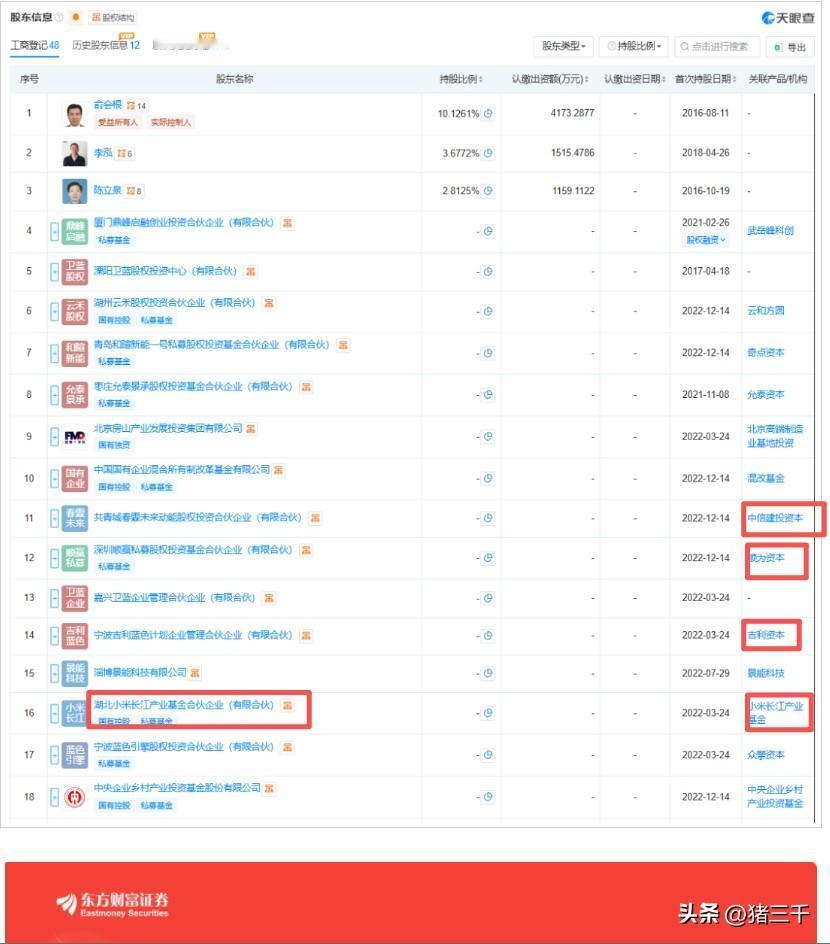The height and width of the screenshot is (944, 830).
Task: Click the 蓝色引擎 logo tile
Action: (x=75, y=754)
